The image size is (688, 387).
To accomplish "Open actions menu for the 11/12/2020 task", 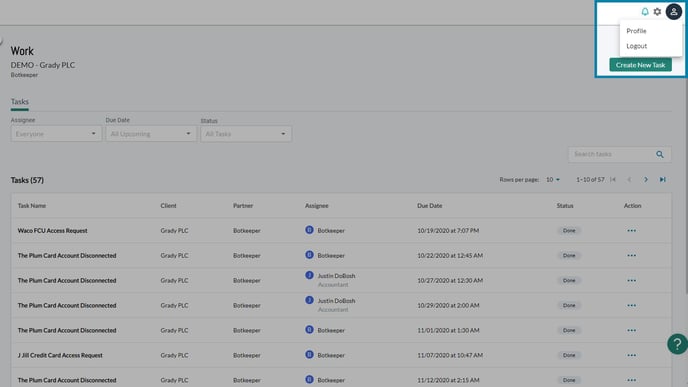I will click(x=631, y=380).
